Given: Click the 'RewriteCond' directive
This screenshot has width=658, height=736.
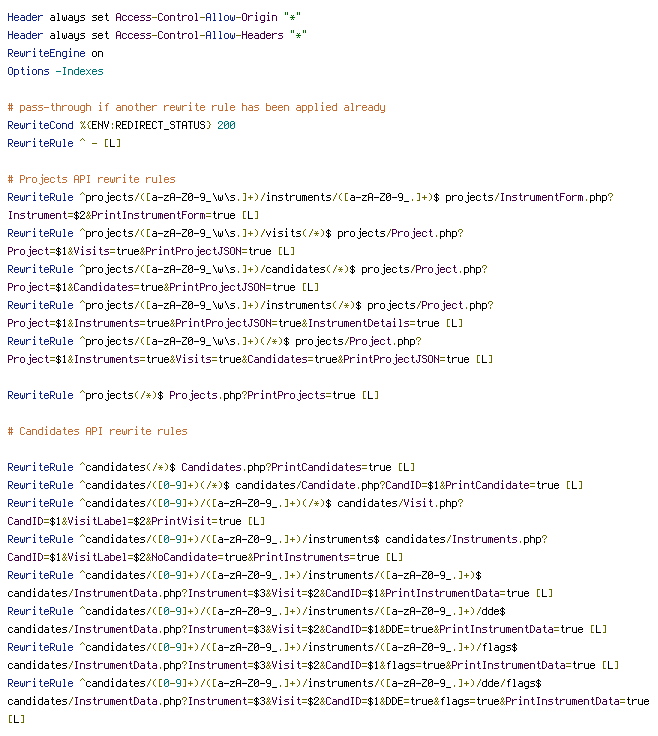Looking at the screenshot, I should coord(40,125).
